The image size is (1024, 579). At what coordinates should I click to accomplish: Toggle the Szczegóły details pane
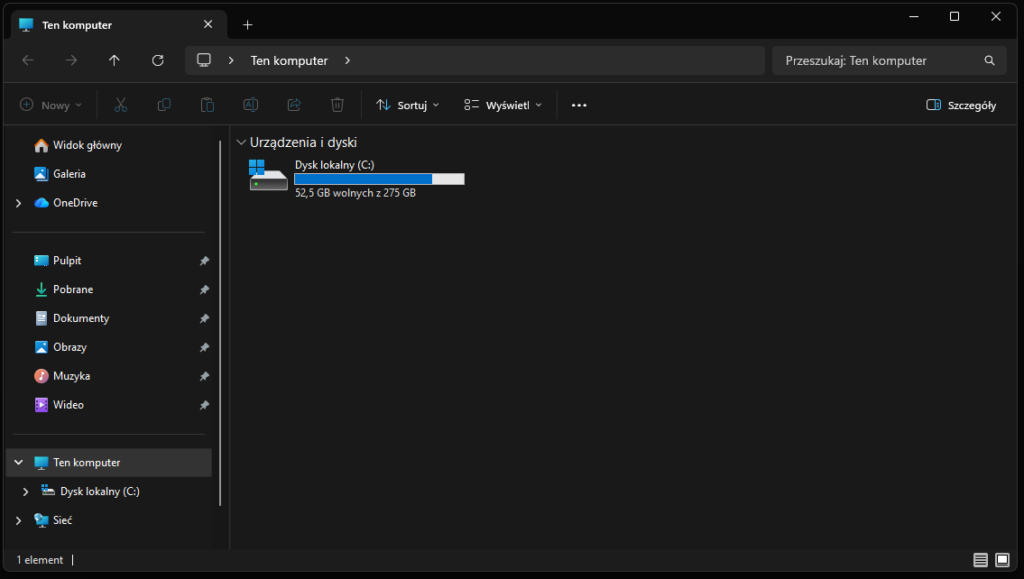tap(961, 105)
